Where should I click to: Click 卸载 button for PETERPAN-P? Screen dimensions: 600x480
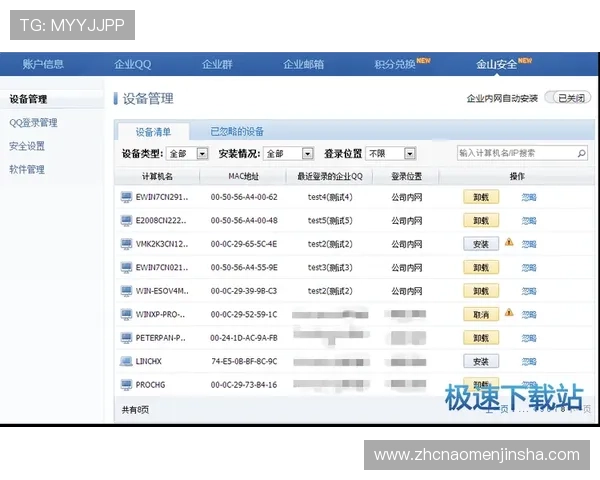(x=481, y=338)
